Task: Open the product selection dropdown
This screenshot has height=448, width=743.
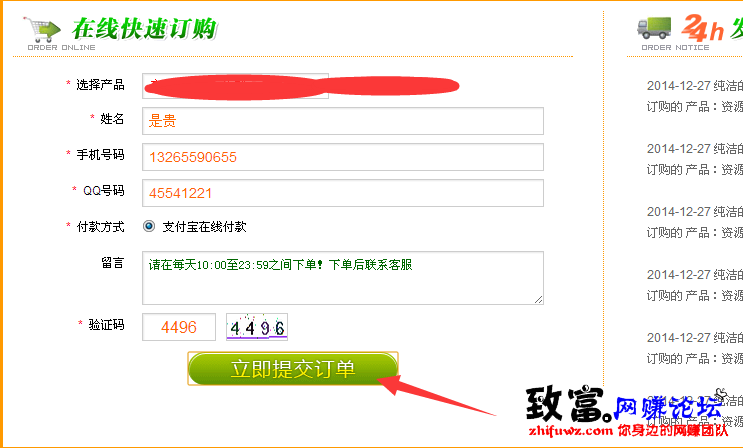Action: (235, 86)
